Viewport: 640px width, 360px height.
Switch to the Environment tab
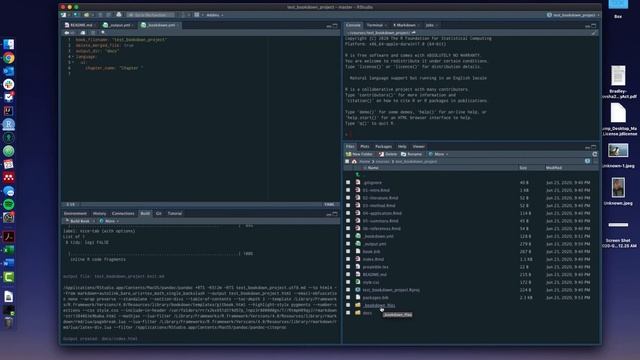point(75,213)
